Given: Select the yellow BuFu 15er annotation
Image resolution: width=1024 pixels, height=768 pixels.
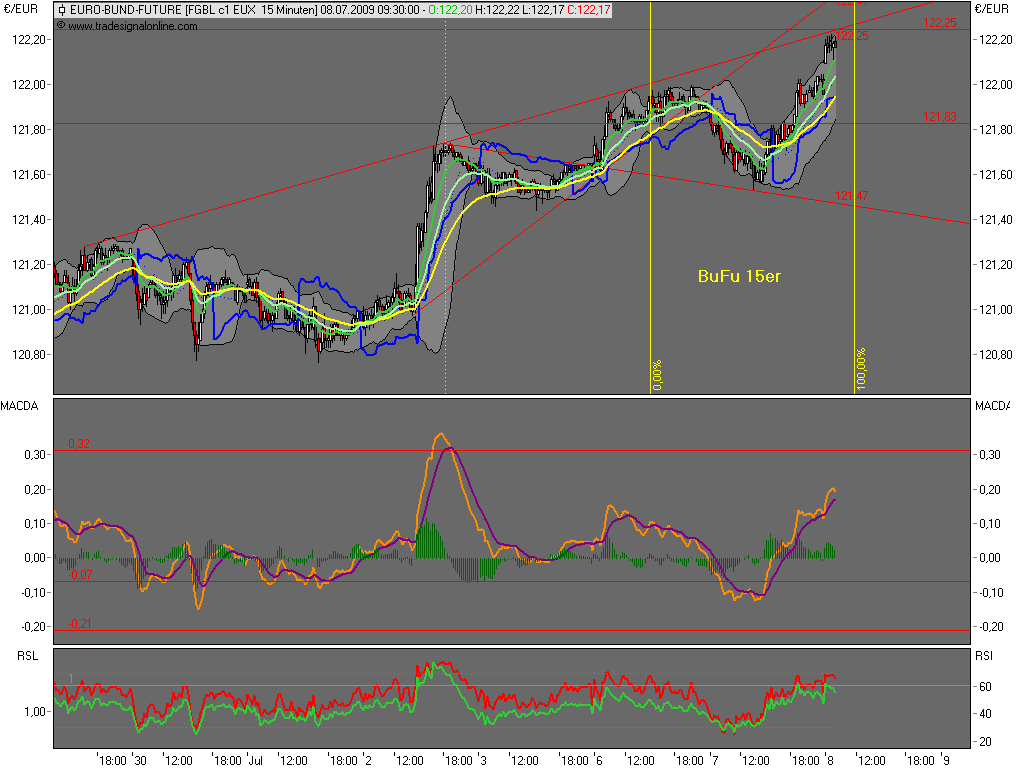Looking at the screenshot, I should [739, 276].
